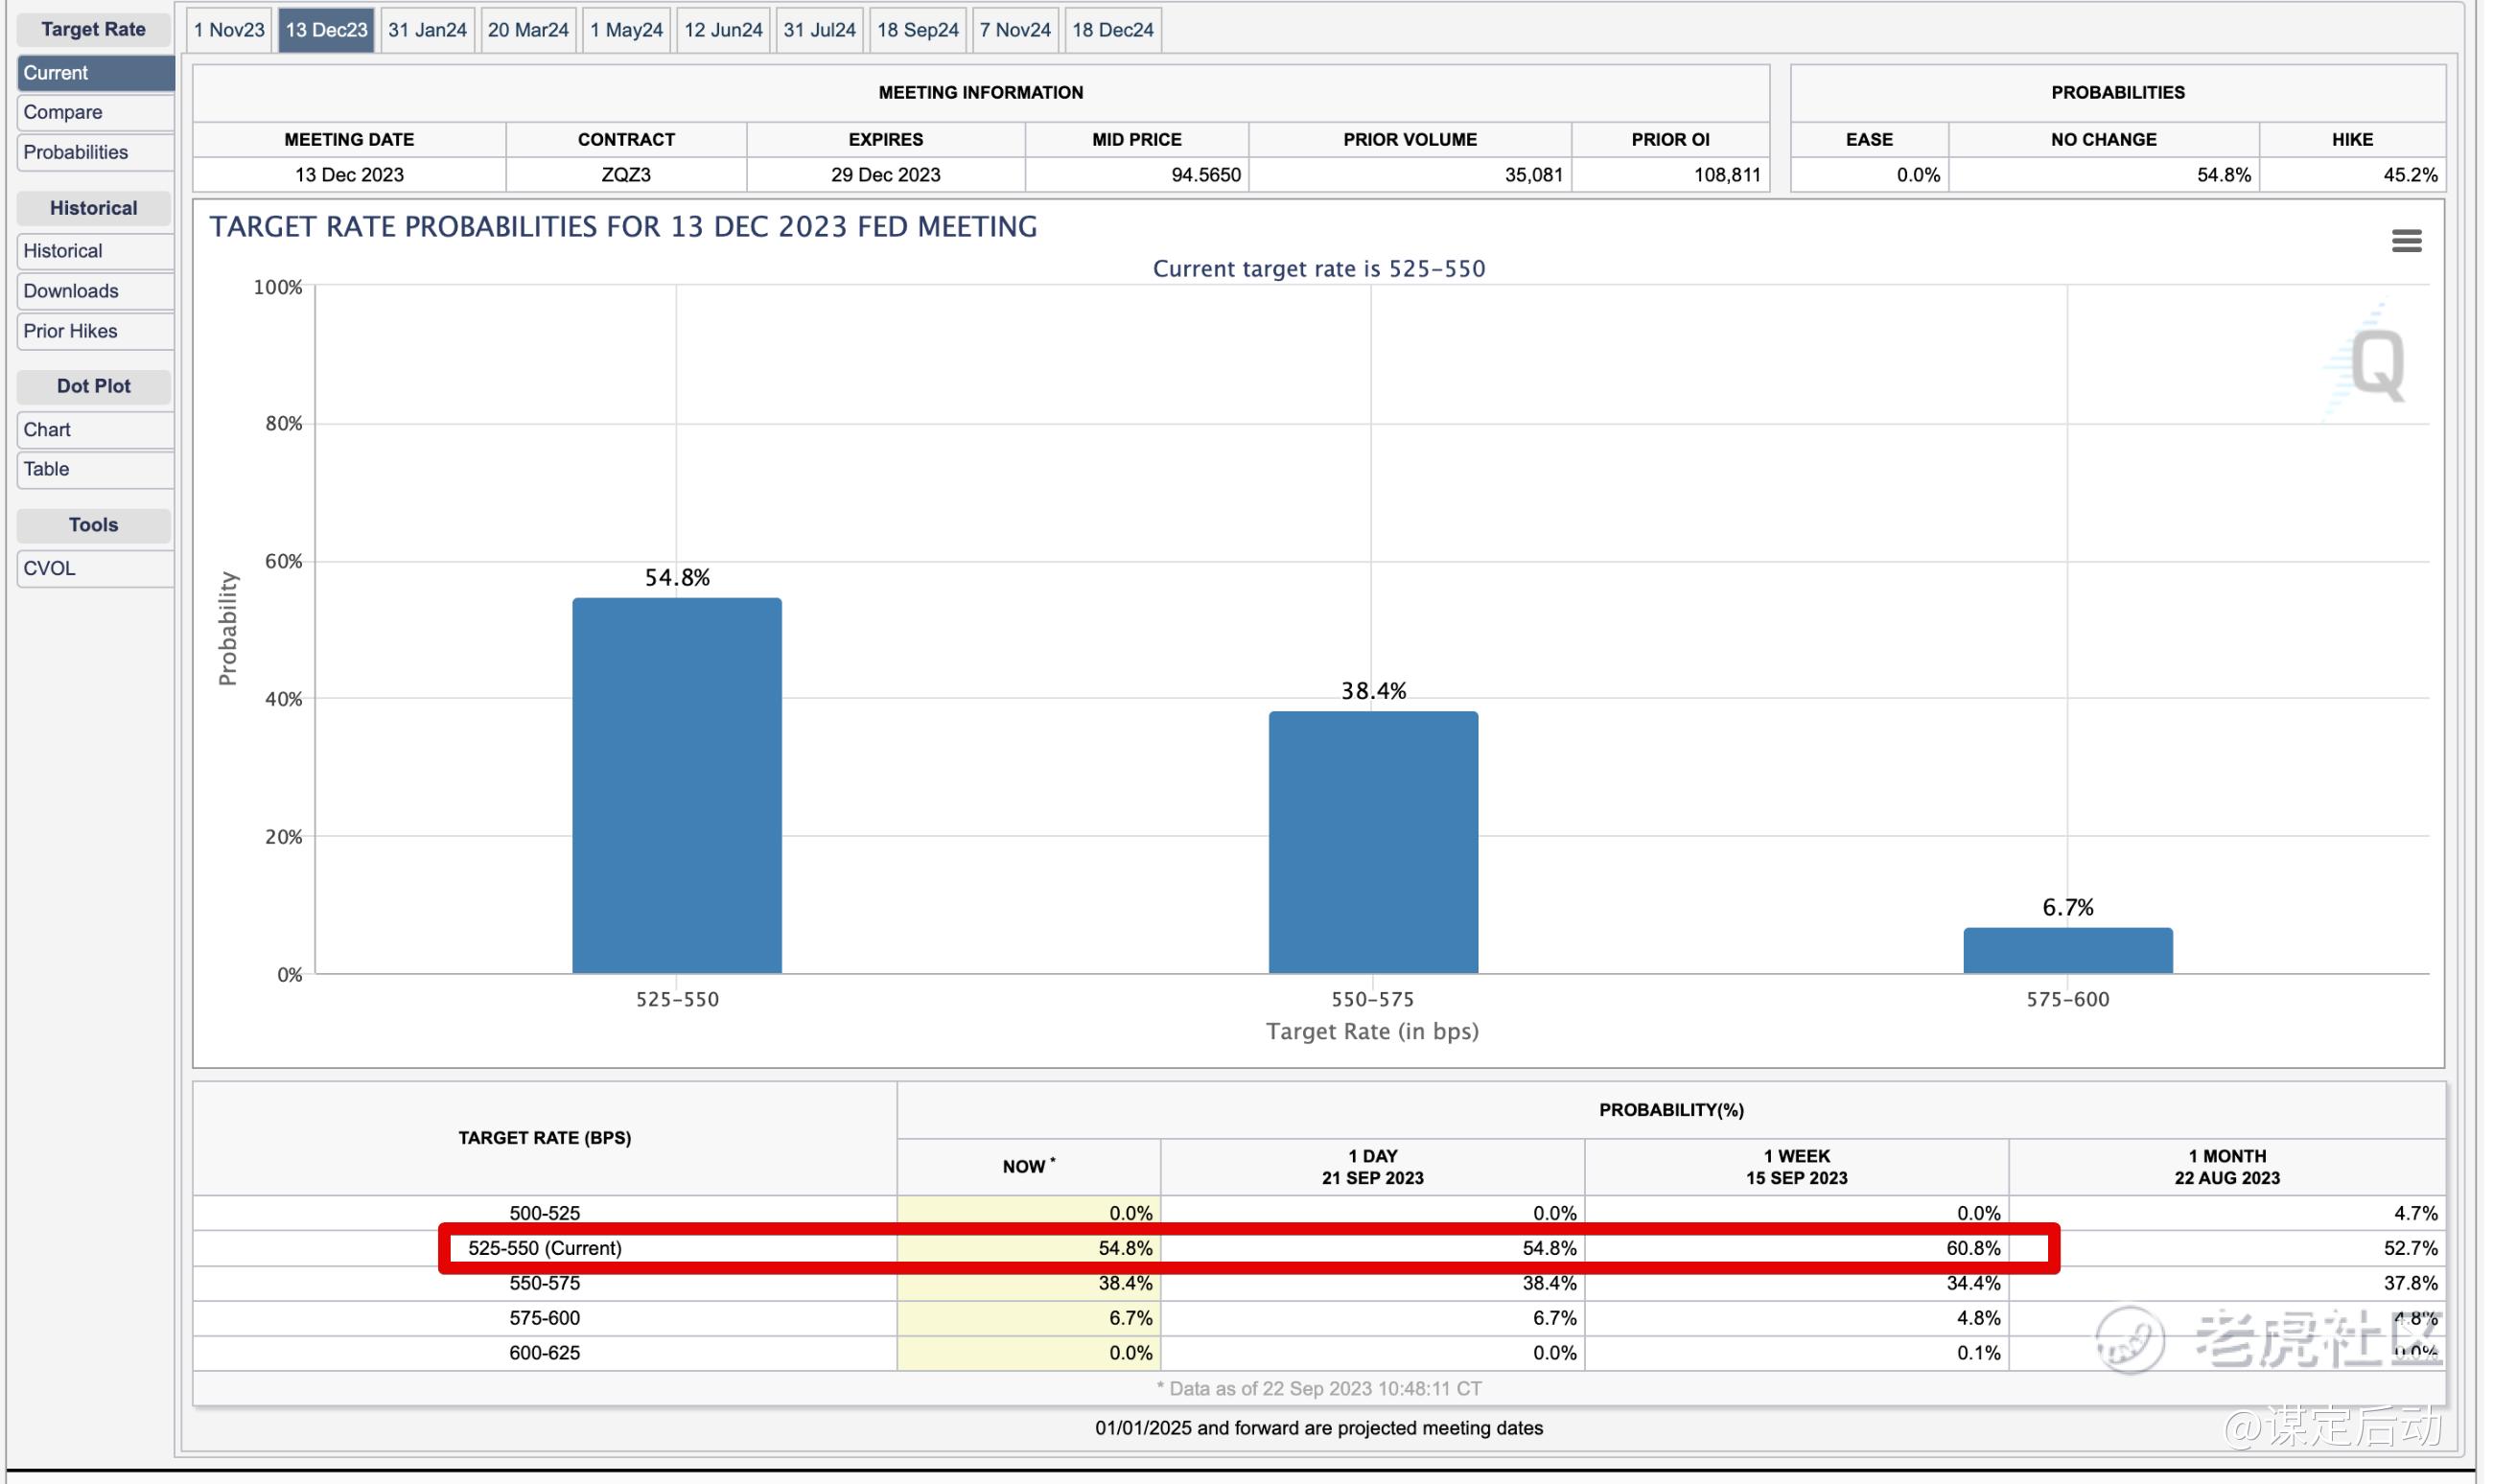The image size is (2493, 1484).
Task: Click the 575-600 small bar
Action: coord(2067,950)
